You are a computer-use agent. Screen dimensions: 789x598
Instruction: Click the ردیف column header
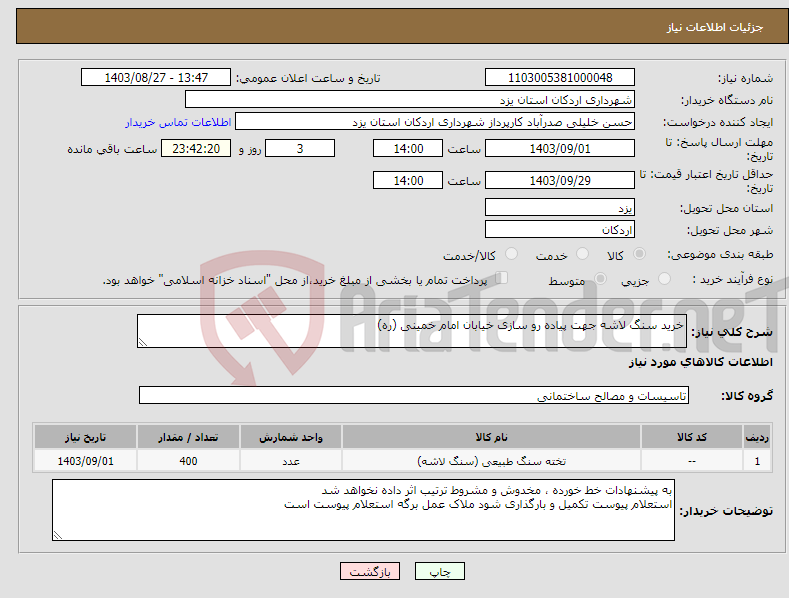click(x=757, y=437)
